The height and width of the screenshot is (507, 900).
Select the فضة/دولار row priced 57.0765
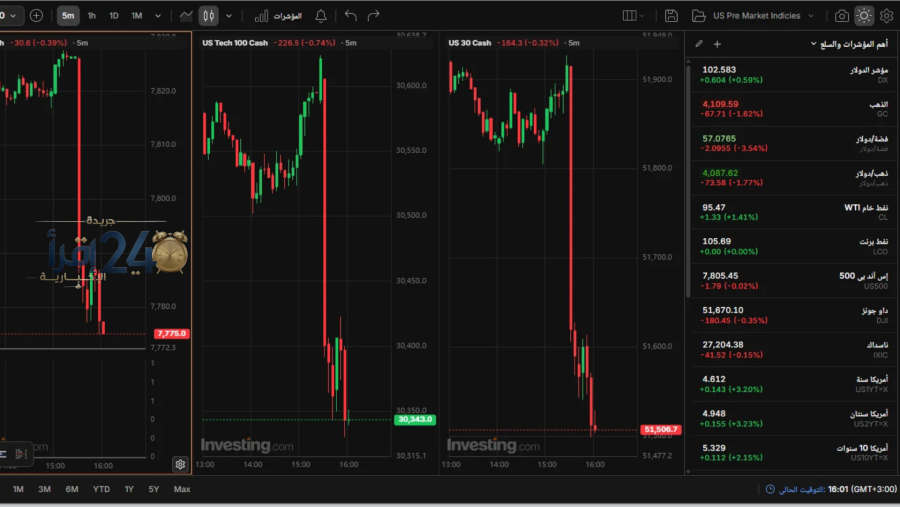(793, 144)
